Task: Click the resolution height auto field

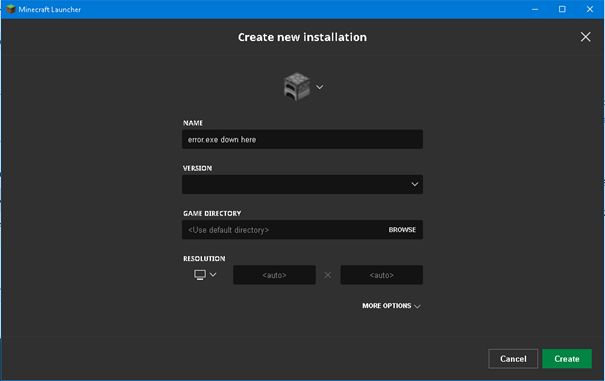Action: coord(381,275)
